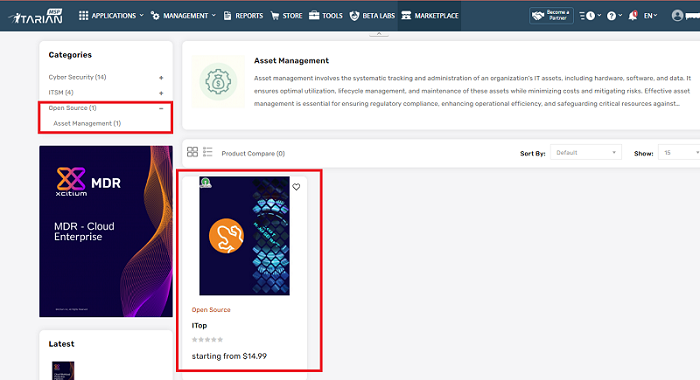Click the user profile avatar icon

pyautogui.click(x=677, y=16)
